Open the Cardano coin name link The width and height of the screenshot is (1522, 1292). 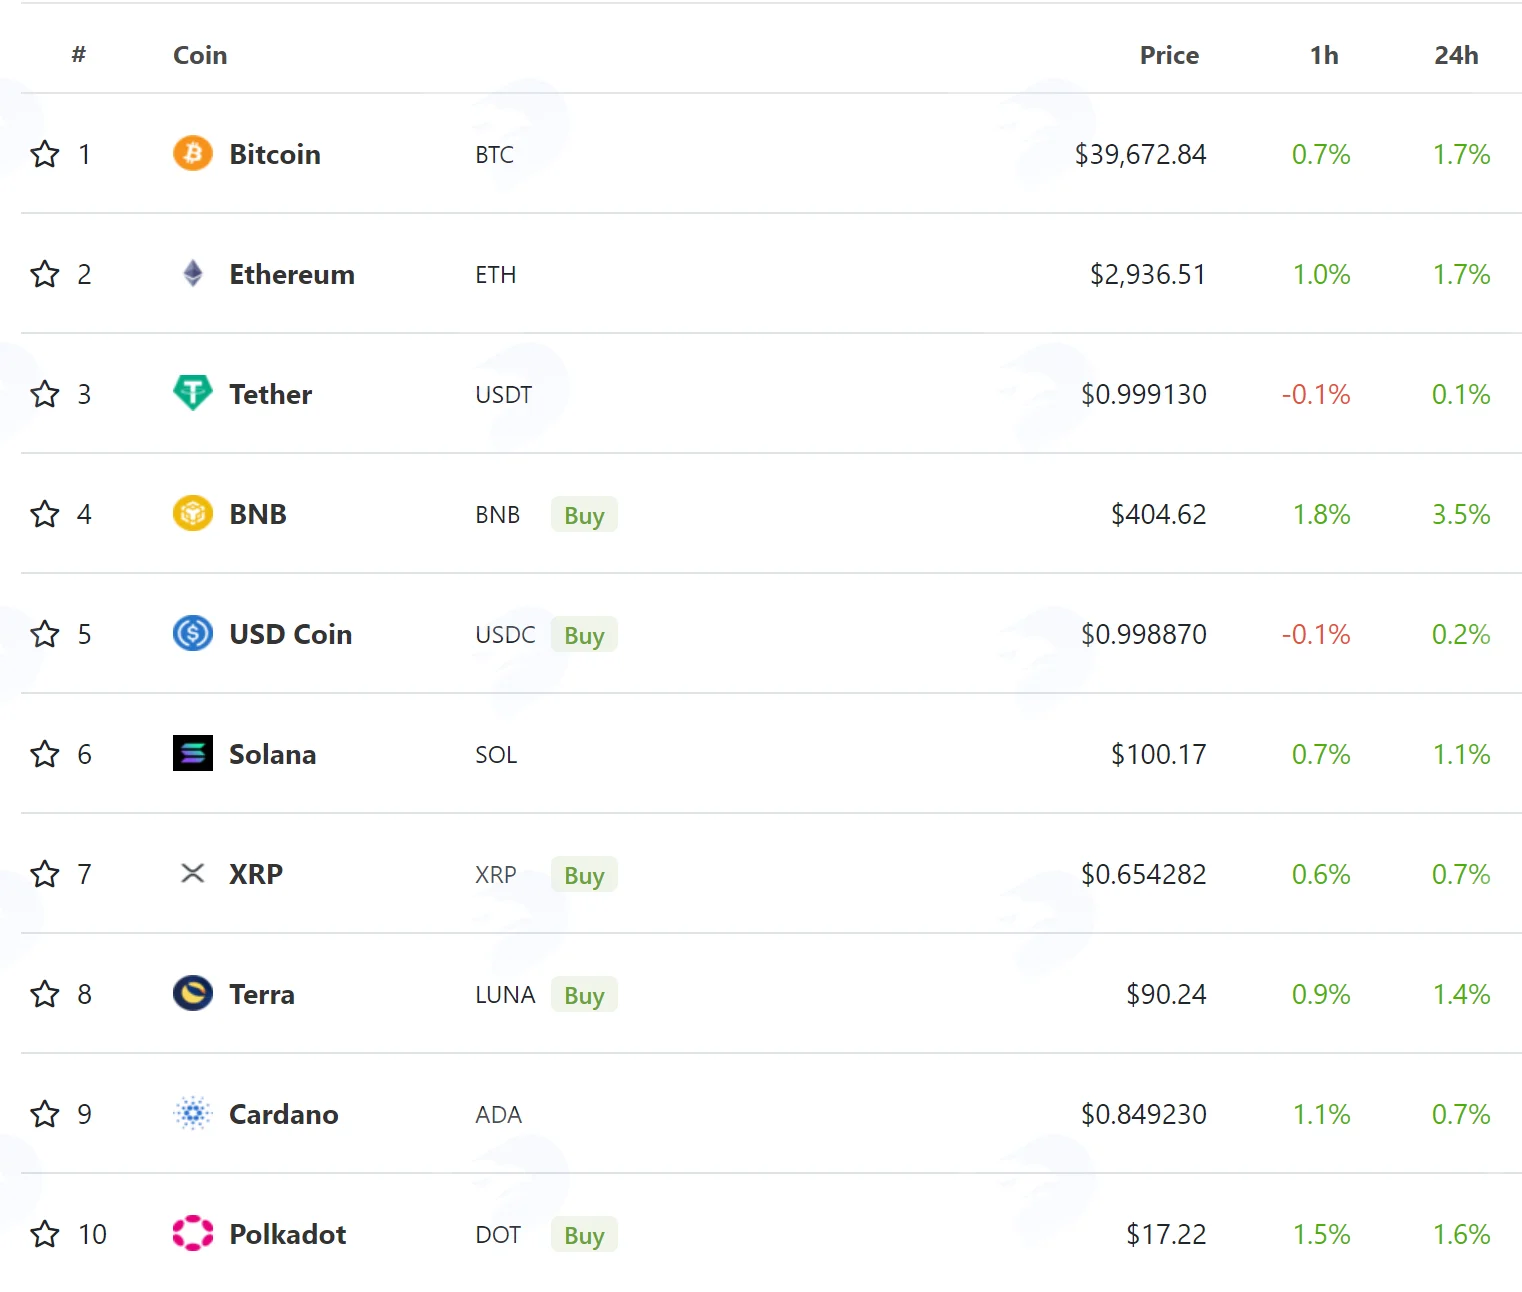coord(284,1114)
